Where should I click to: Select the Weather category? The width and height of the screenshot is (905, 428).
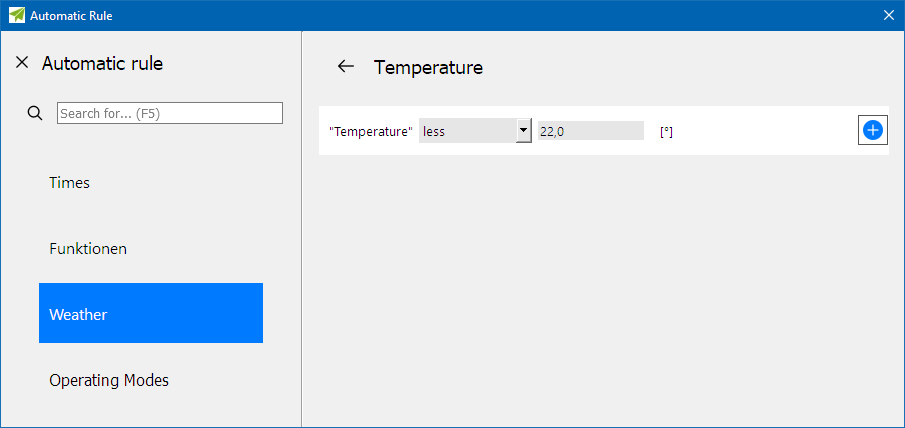point(151,313)
